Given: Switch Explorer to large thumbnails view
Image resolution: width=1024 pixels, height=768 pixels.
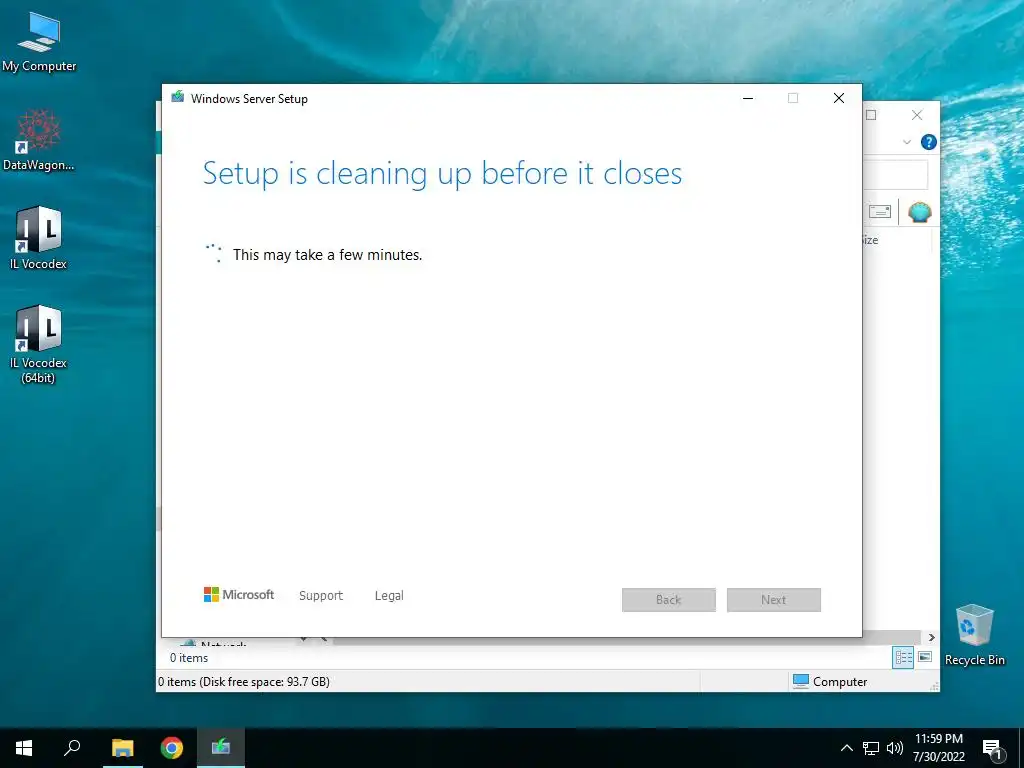Looking at the screenshot, I should (925, 657).
